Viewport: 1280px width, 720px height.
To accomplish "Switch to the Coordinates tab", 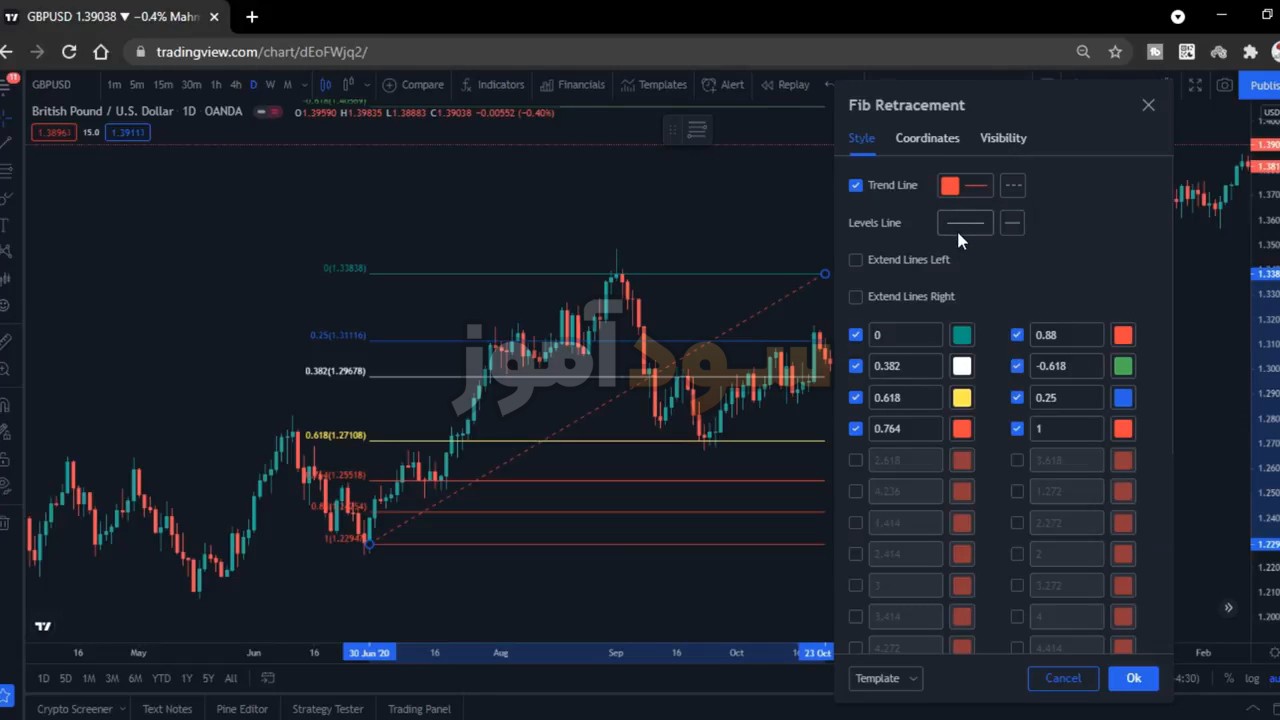I will click(x=927, y=138).
